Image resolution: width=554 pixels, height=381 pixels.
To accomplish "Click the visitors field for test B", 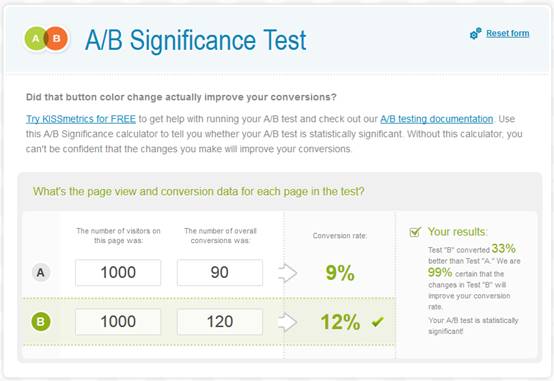I will (x=118, y=322).
